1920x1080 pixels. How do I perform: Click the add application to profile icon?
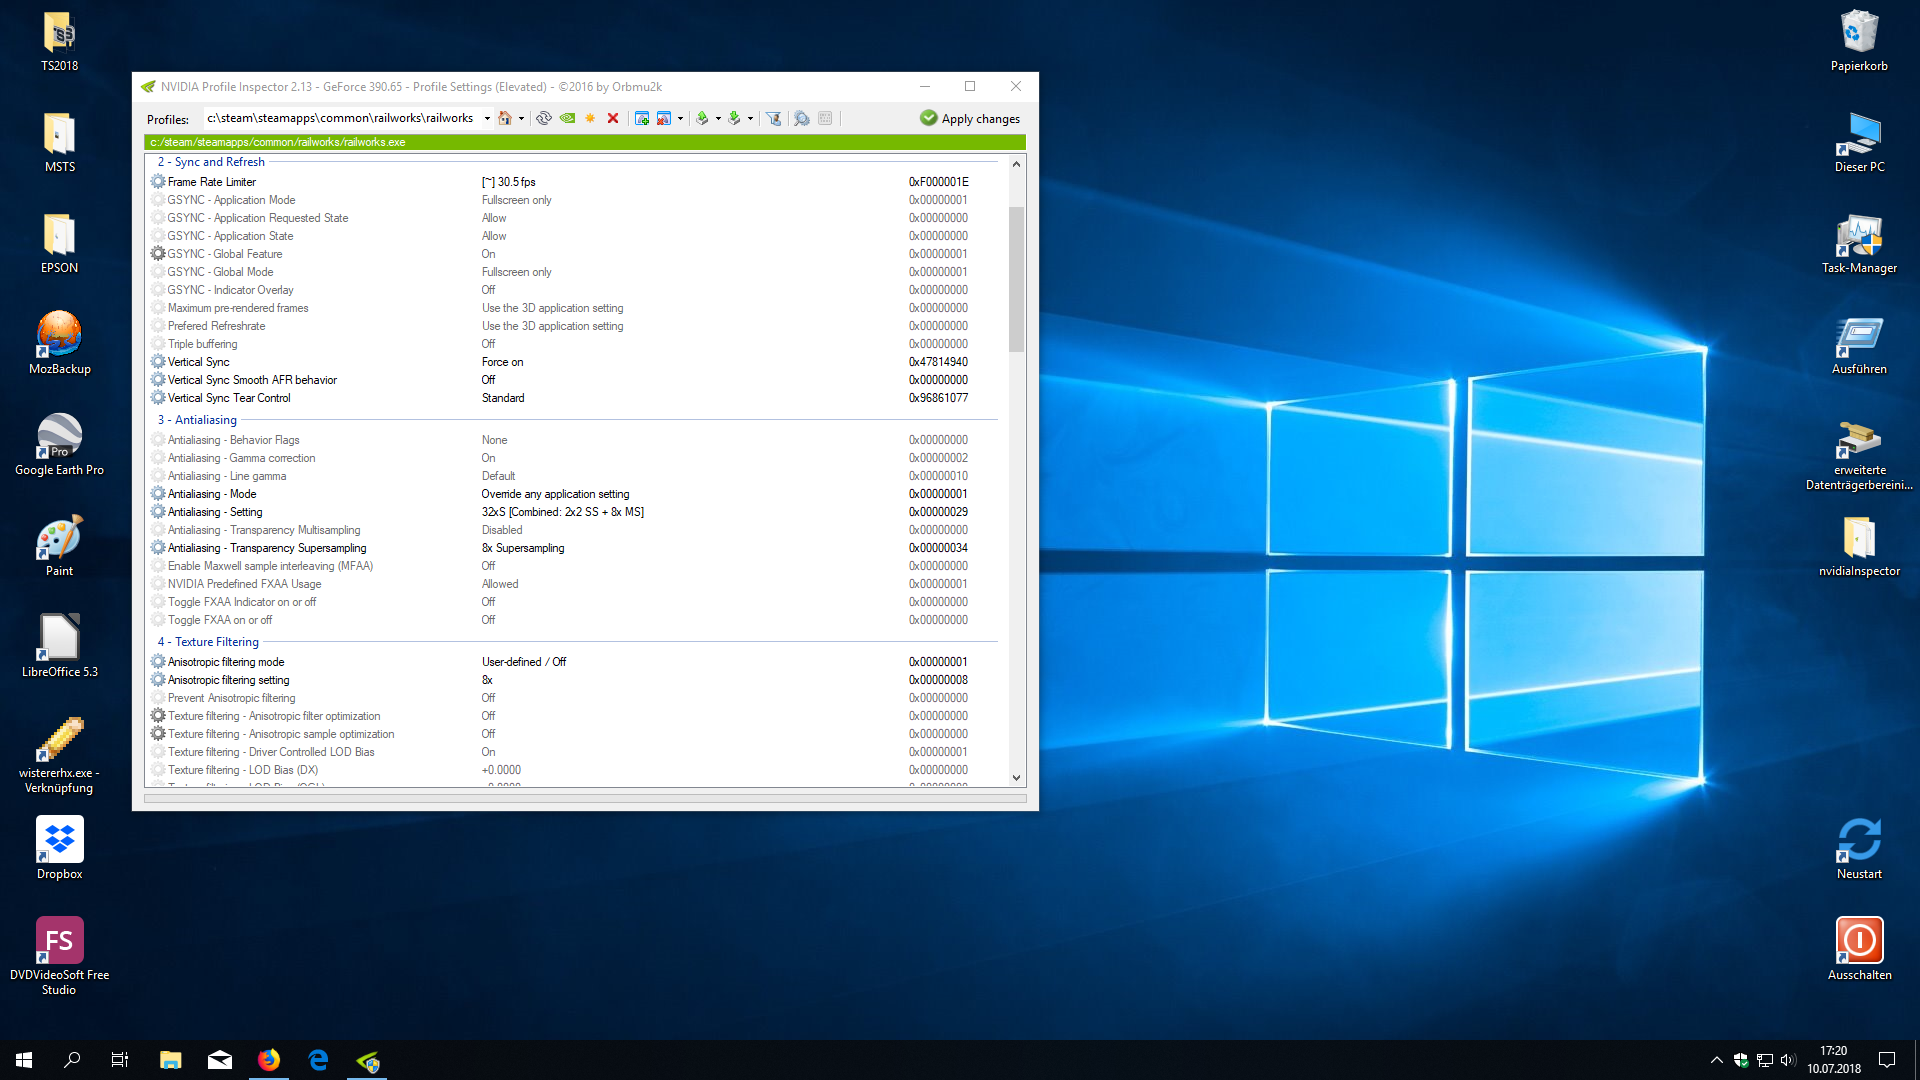(x=642, y=118)
